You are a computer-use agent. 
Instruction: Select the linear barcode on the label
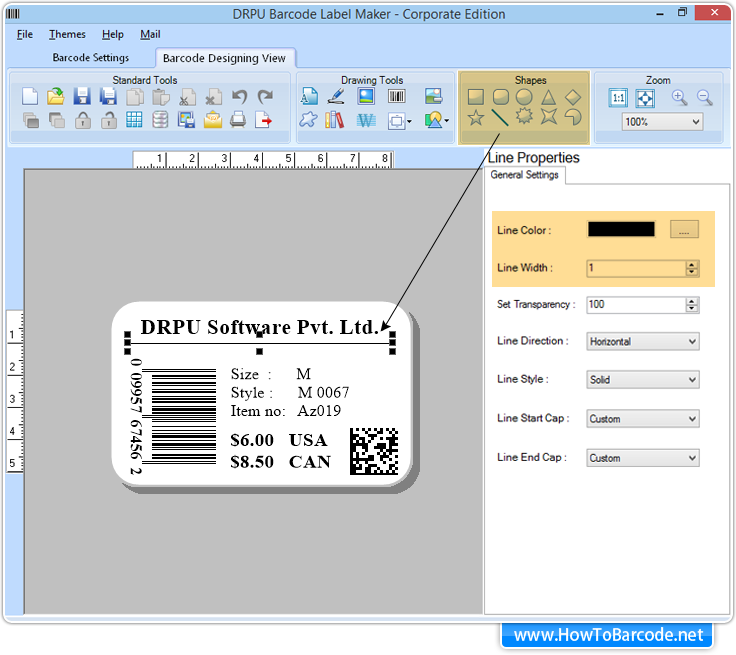coord(173,417)
